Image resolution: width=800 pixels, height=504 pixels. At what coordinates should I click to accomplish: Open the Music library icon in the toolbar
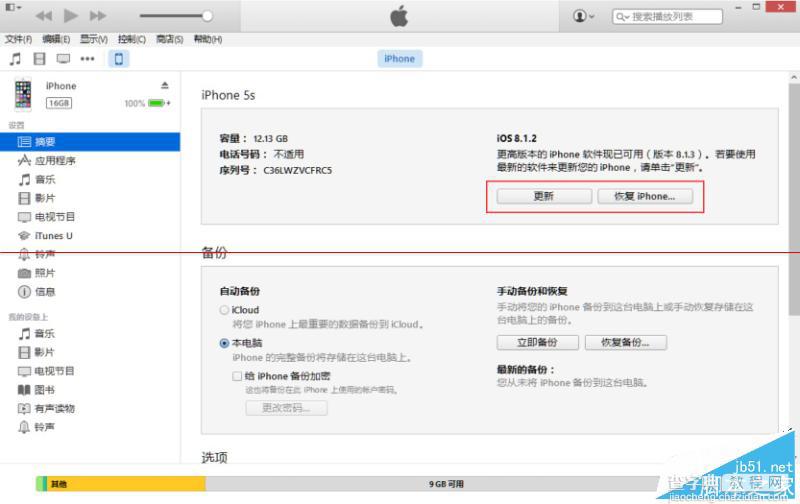pos(15,59)
